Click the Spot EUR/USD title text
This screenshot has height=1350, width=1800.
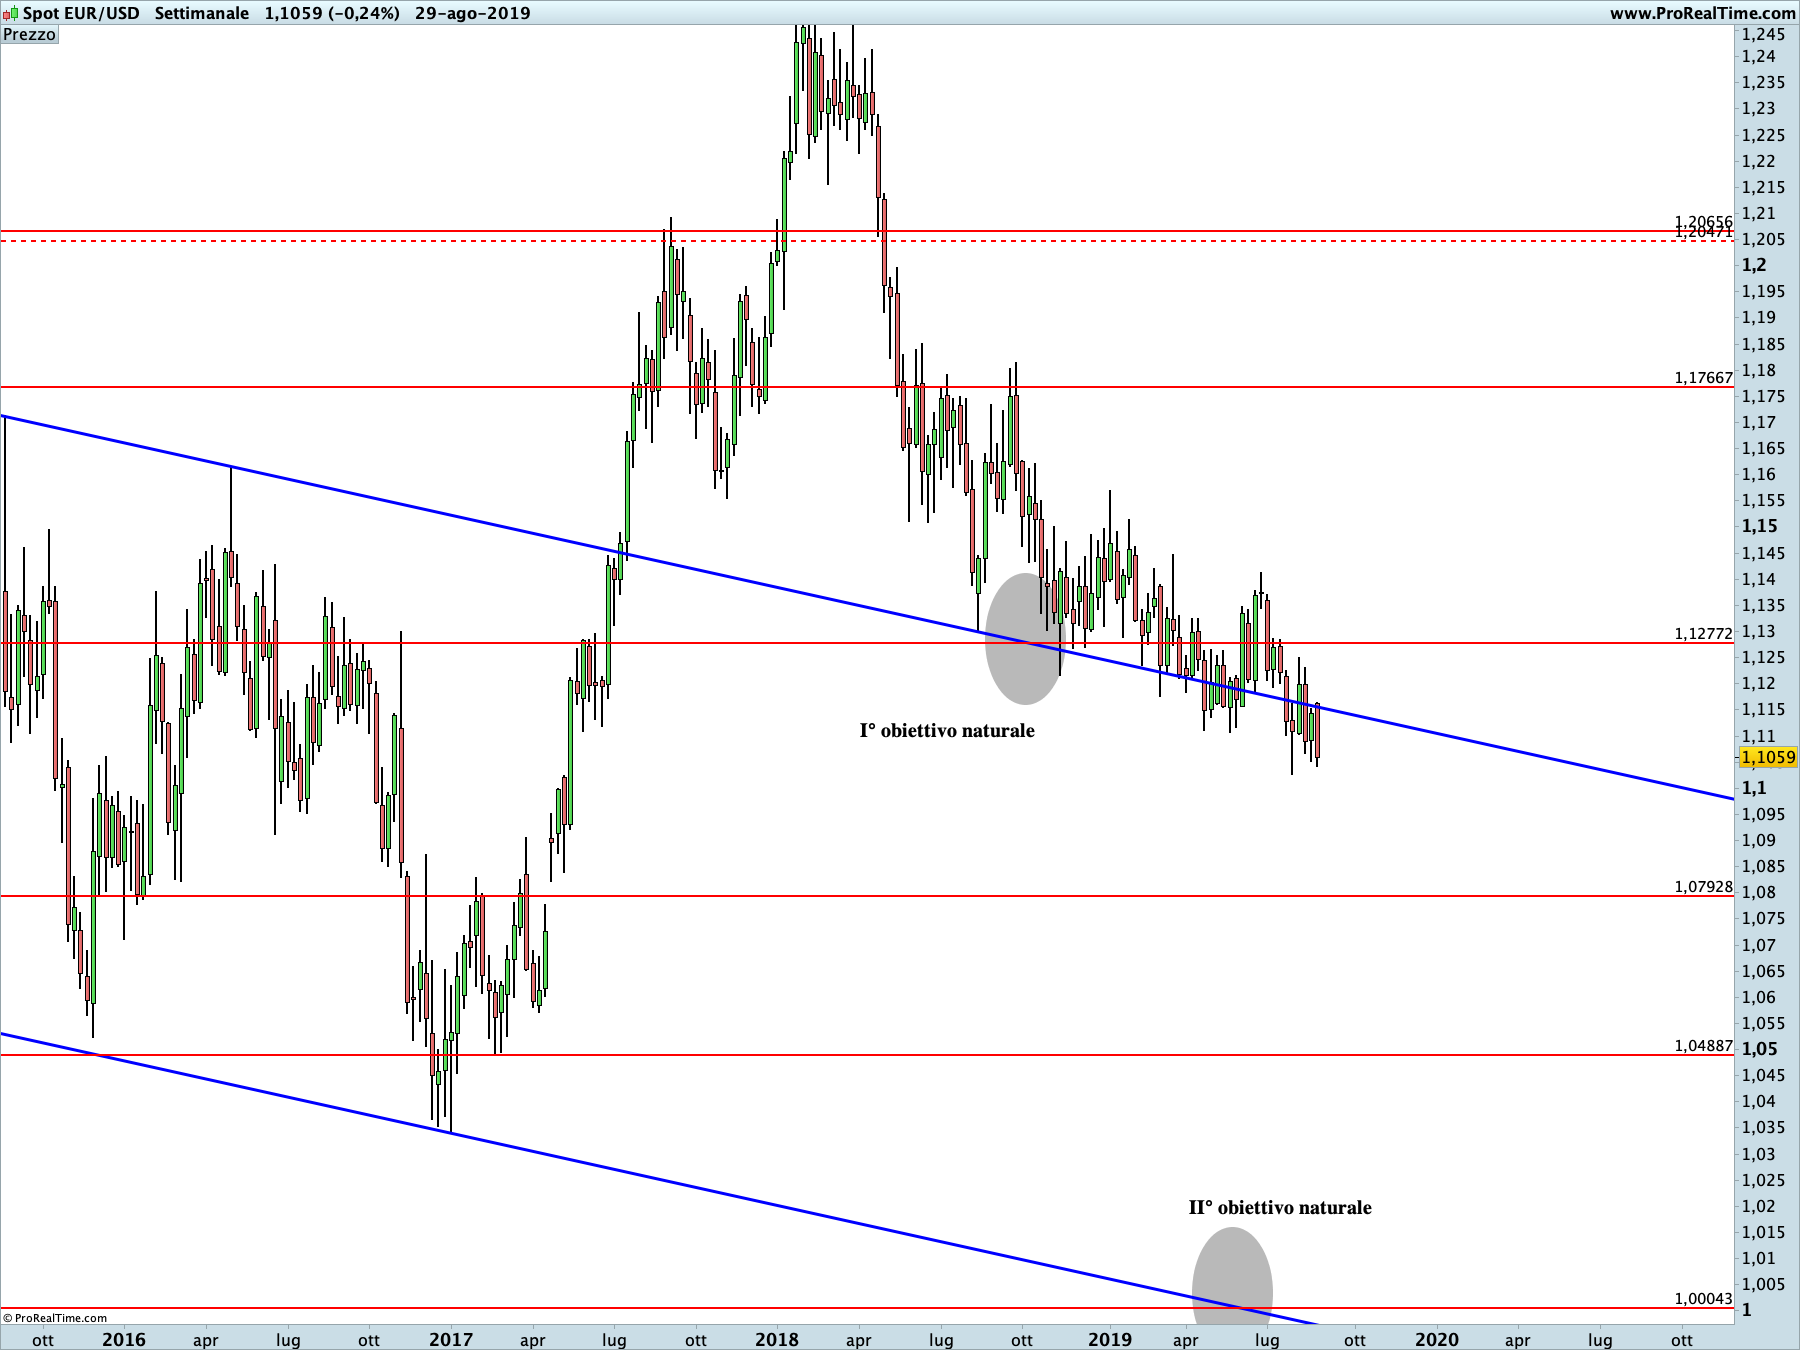[x=81, y=13]
